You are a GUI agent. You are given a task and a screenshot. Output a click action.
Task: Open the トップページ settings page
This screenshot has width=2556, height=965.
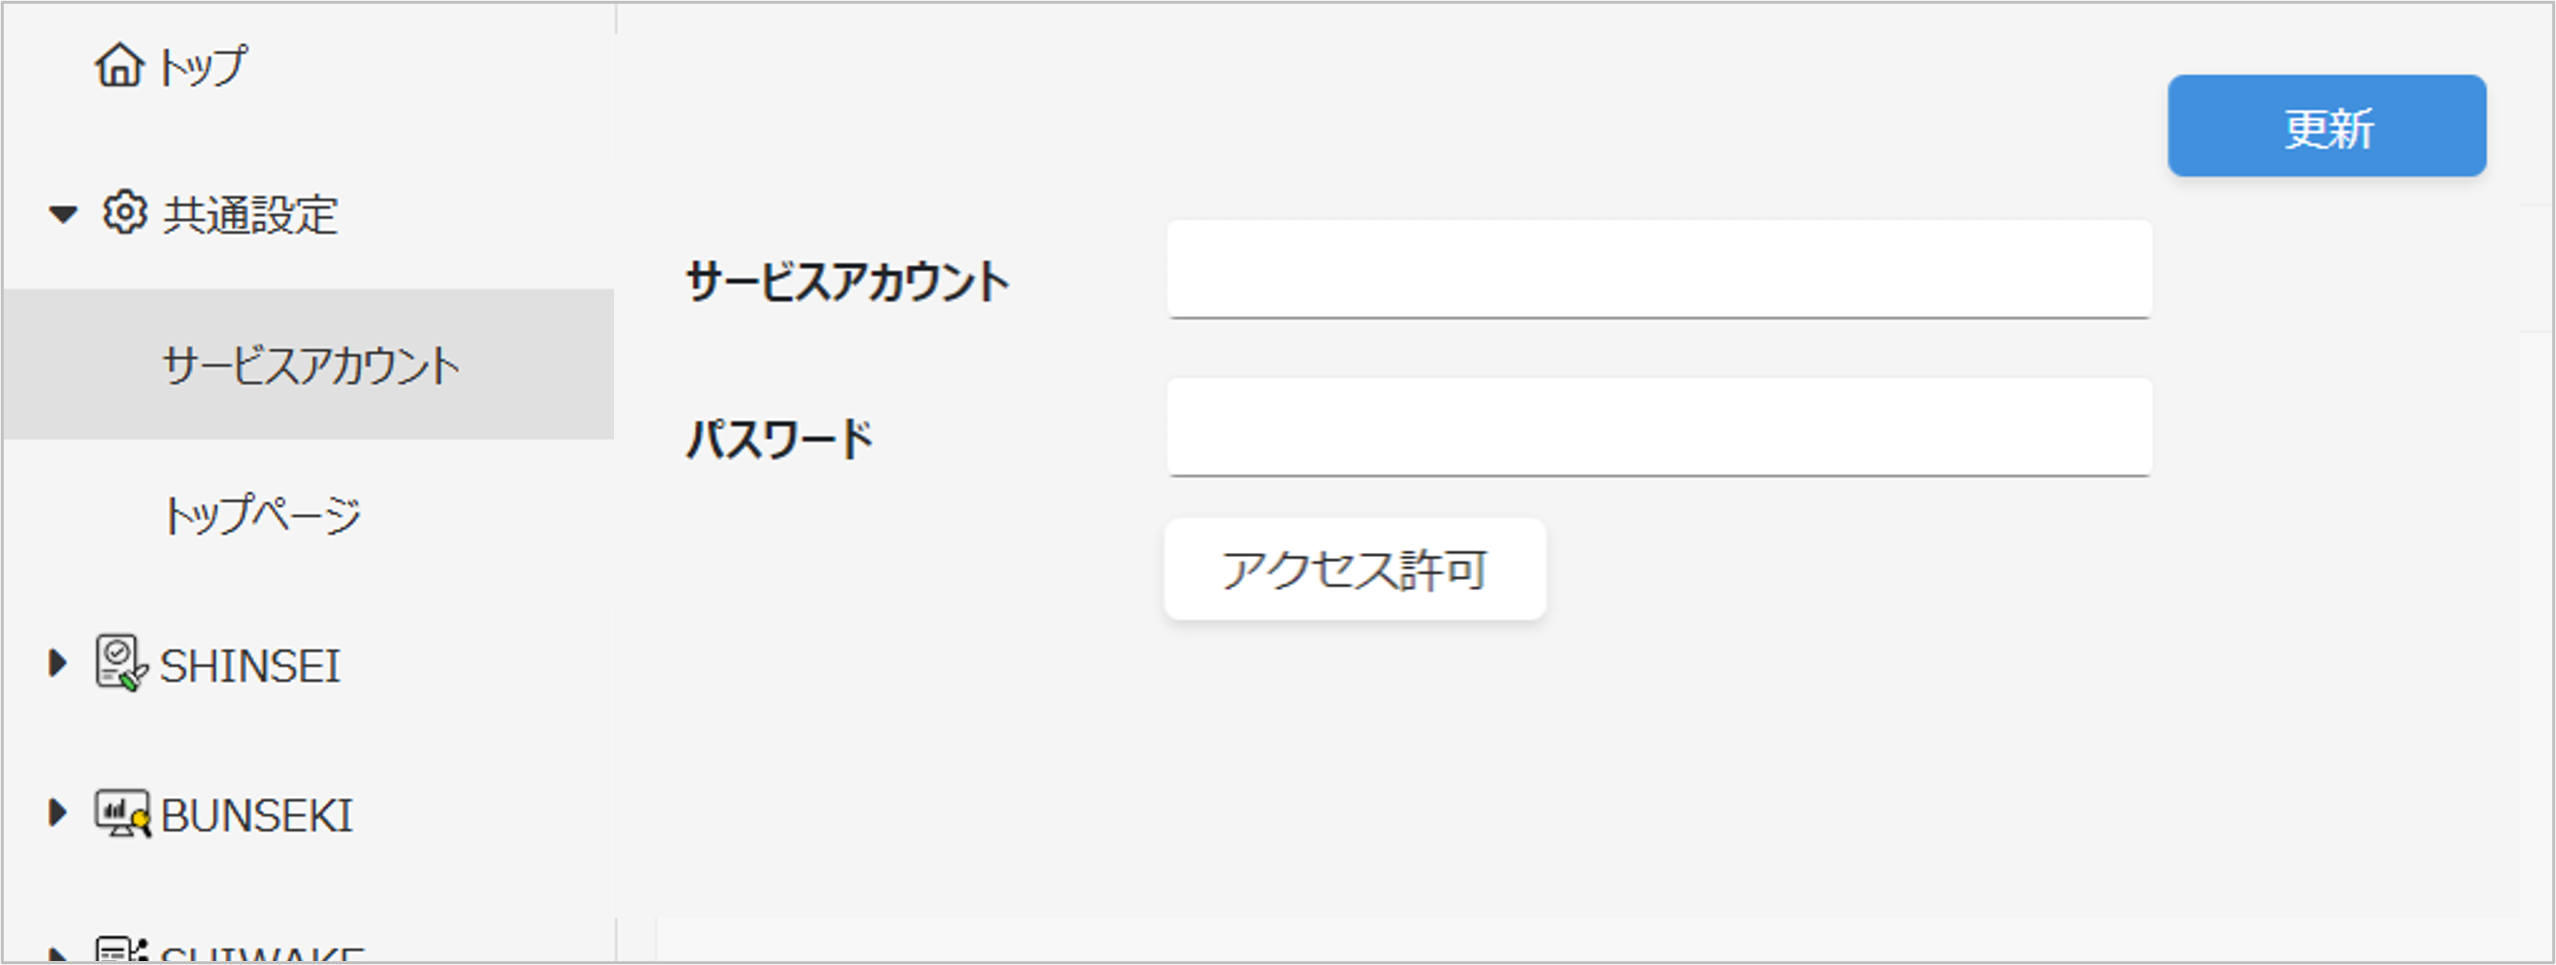click(265, 515)
